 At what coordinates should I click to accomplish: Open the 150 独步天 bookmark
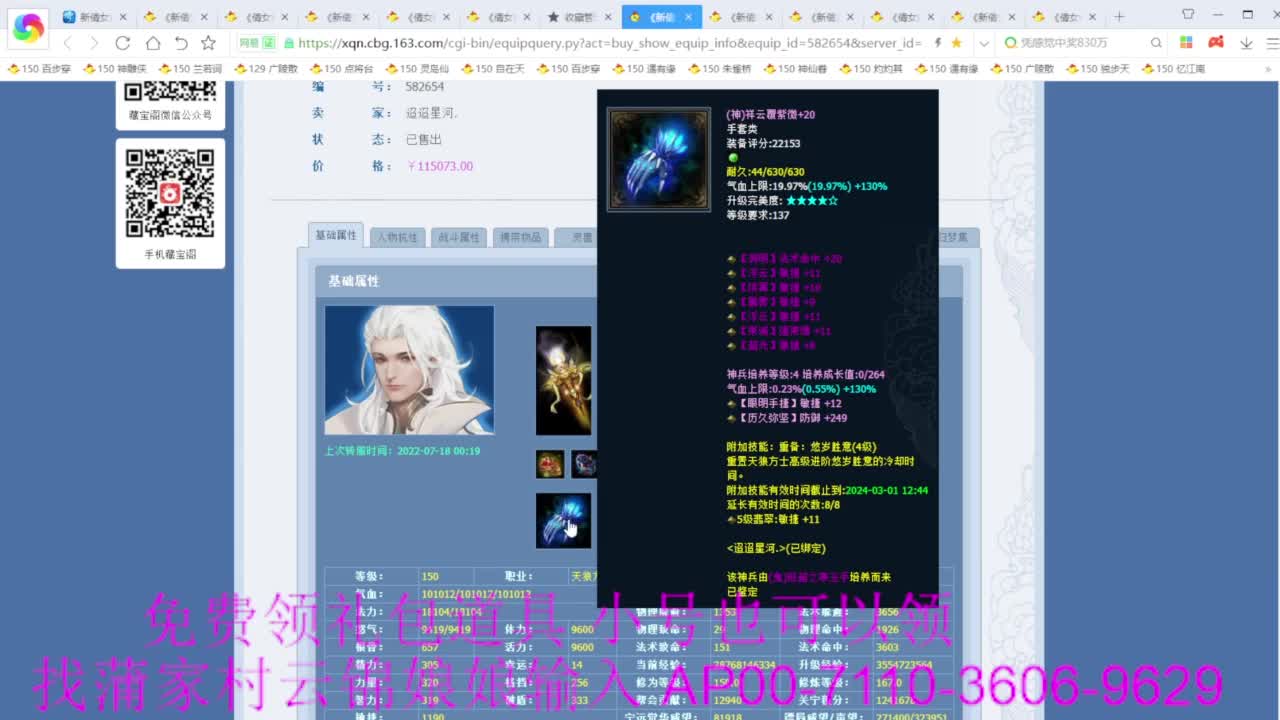pyautogui.click(x=1097, y=68)
